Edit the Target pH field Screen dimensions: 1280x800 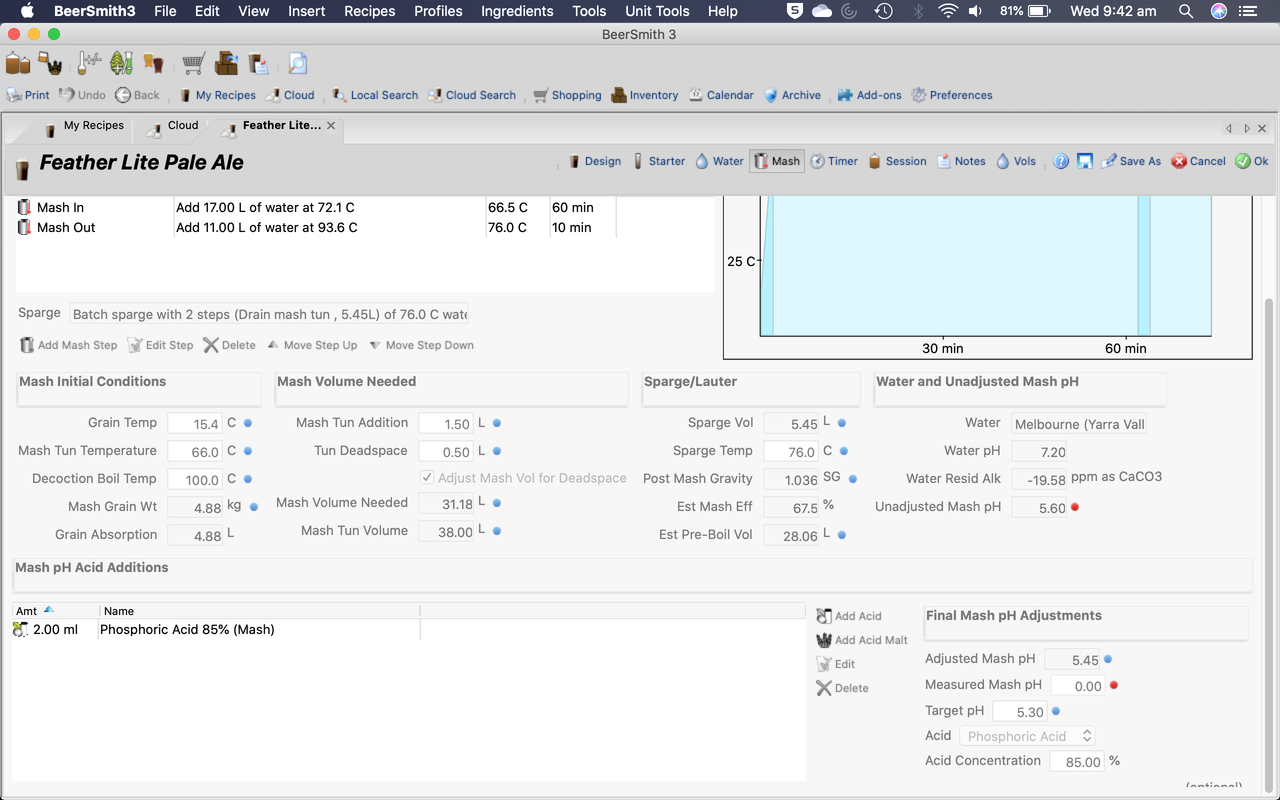(x=1019, y=712)
